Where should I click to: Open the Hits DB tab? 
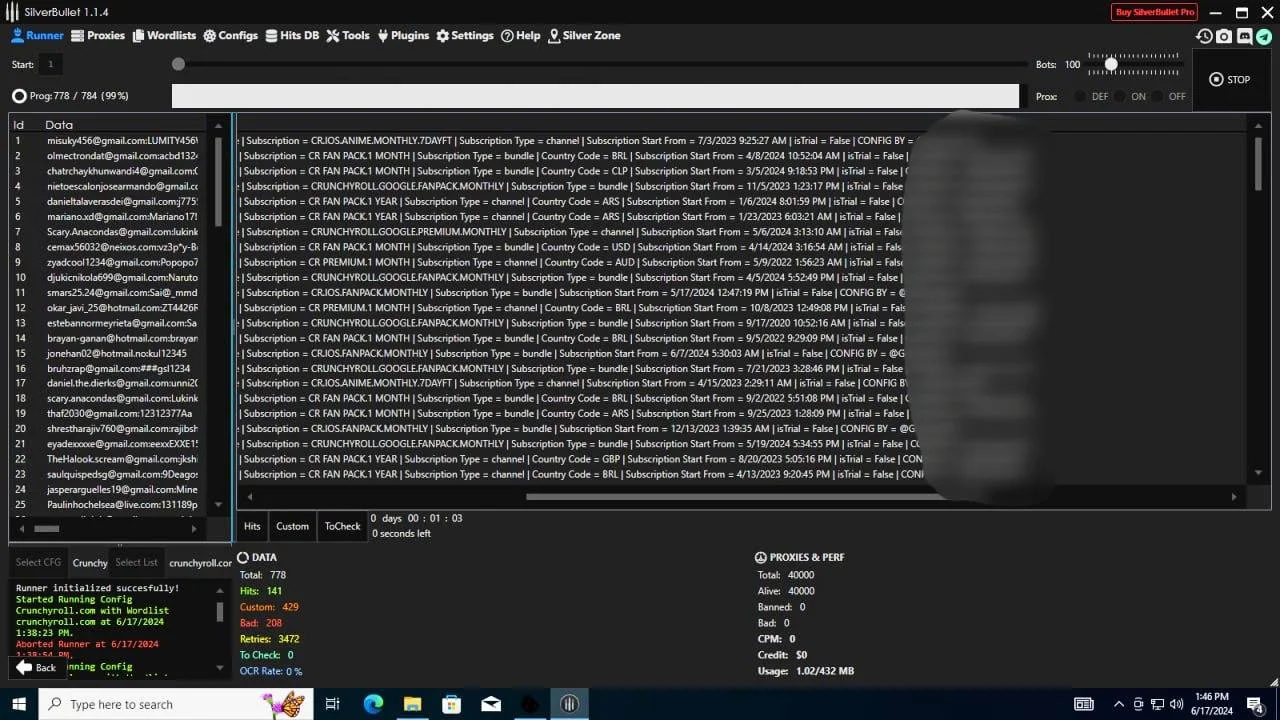click(x=292, y=35)
